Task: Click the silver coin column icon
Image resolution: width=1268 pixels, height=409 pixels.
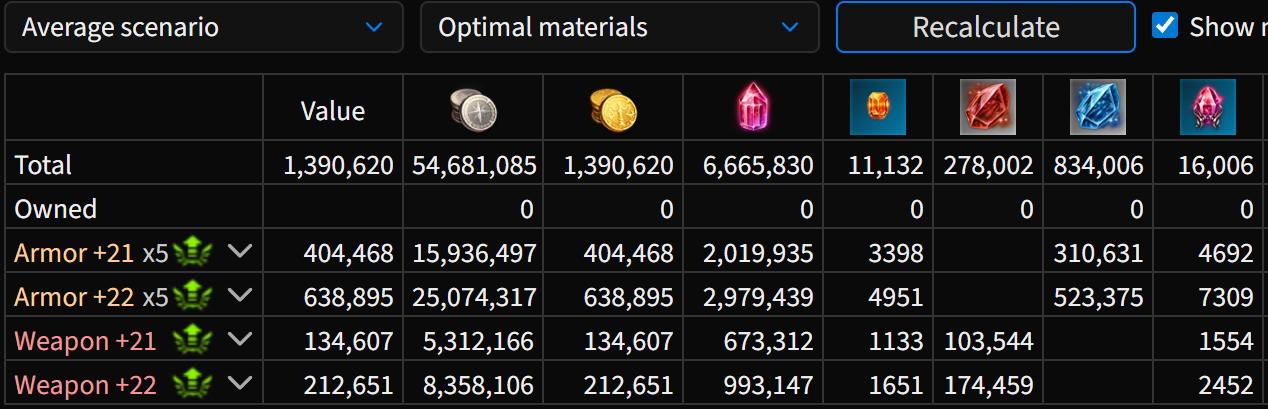Action: 473,108
